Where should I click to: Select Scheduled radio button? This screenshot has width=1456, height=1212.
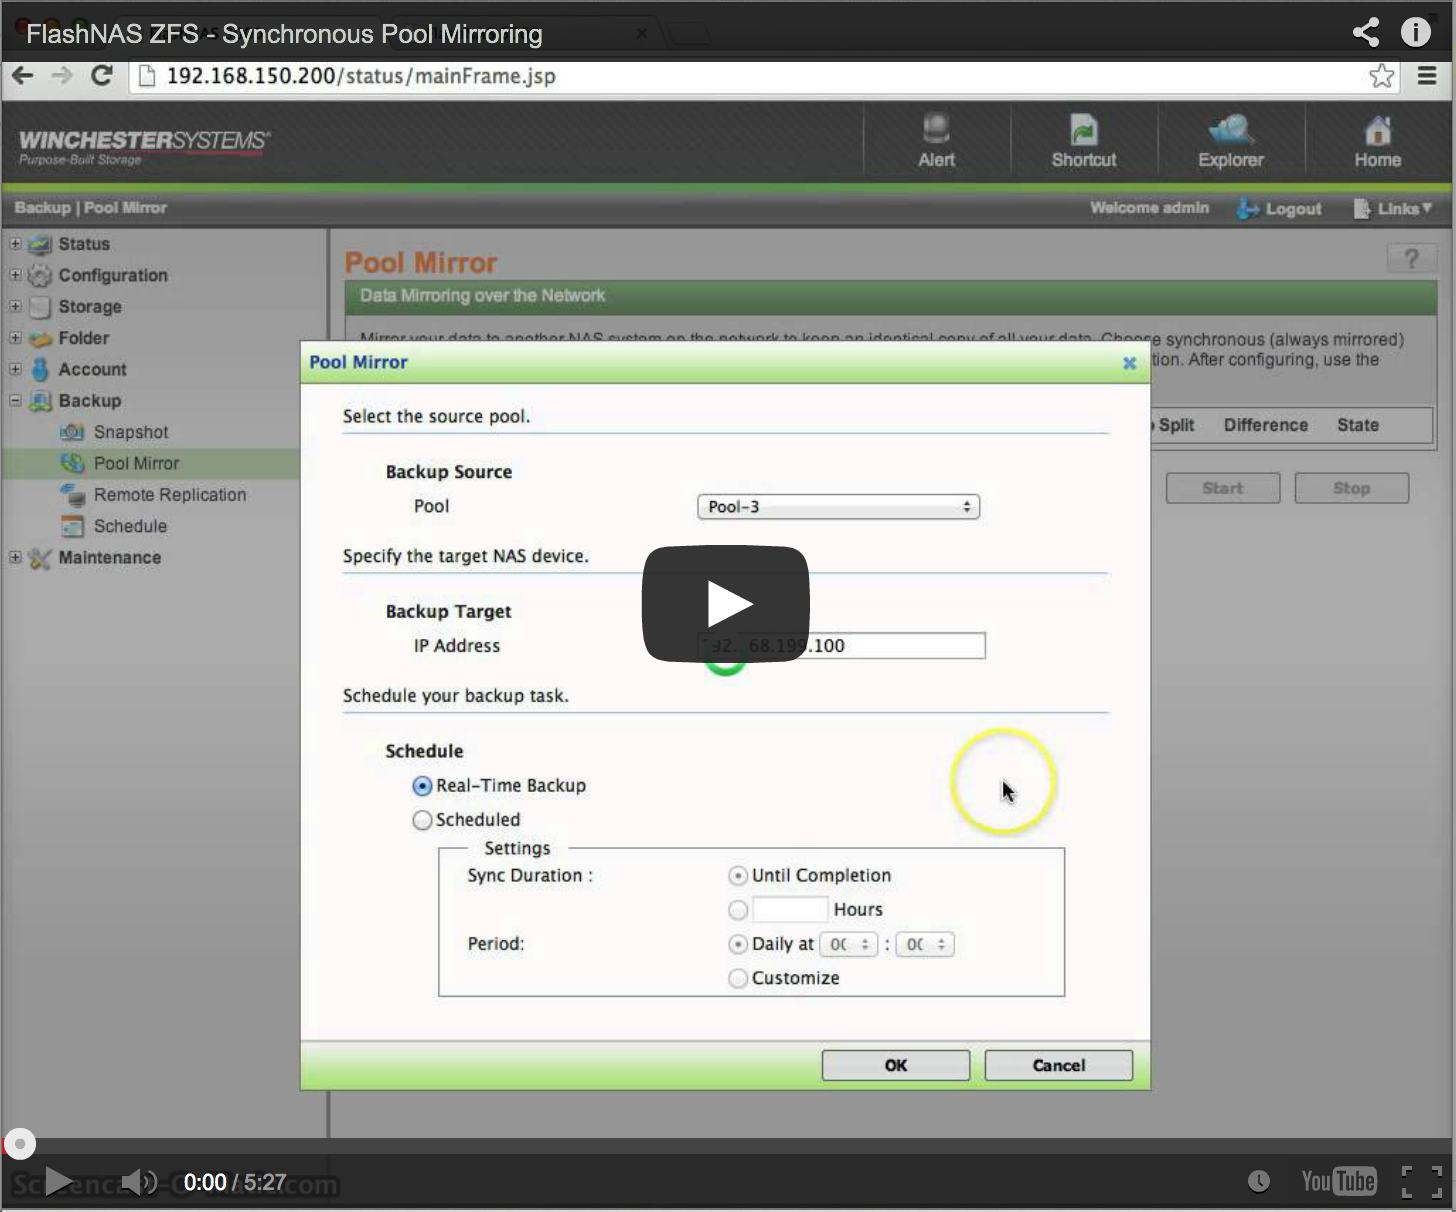tap(422, 820)
